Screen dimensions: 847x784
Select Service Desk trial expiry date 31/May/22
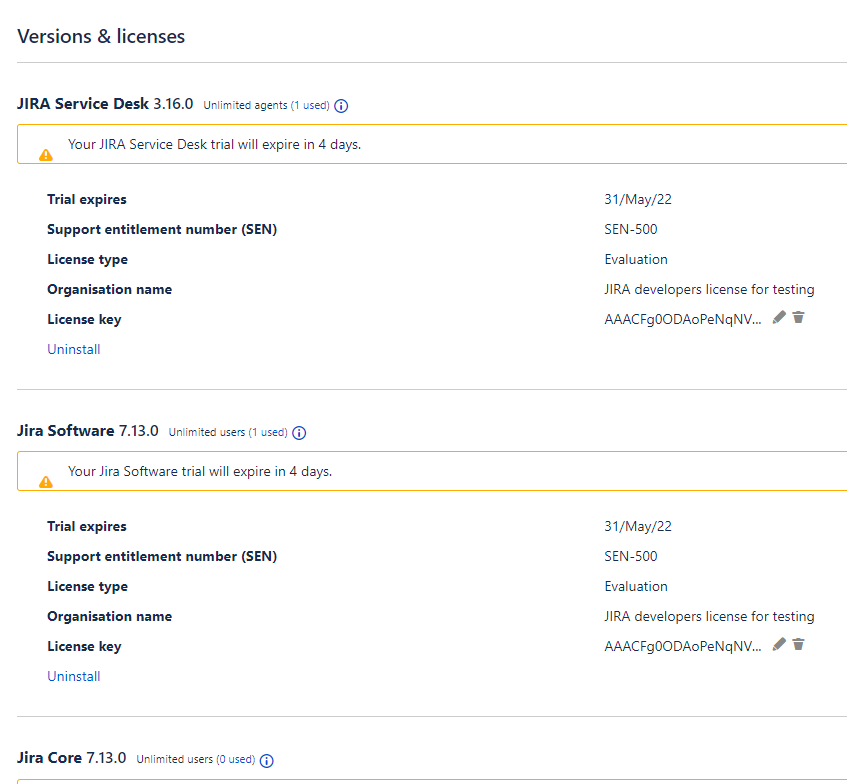[x=638, y=199]
